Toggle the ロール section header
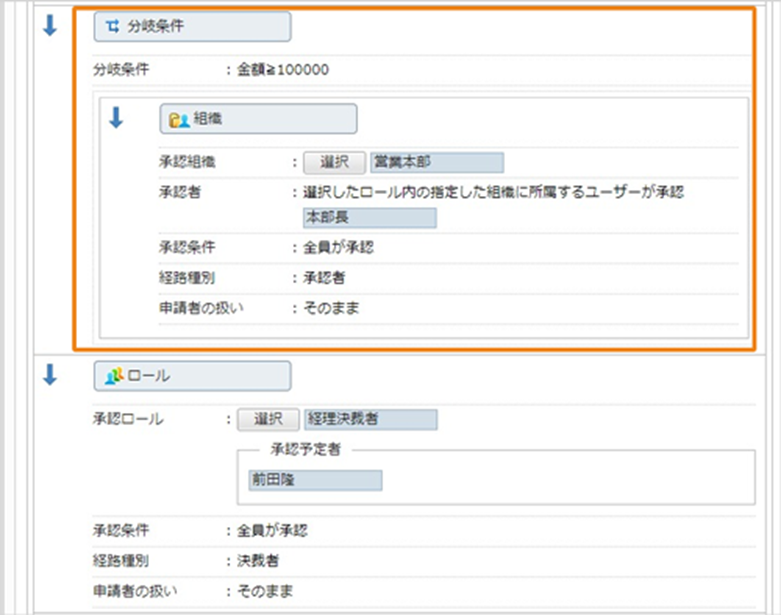The image size is (781, 615). (192, 376)
